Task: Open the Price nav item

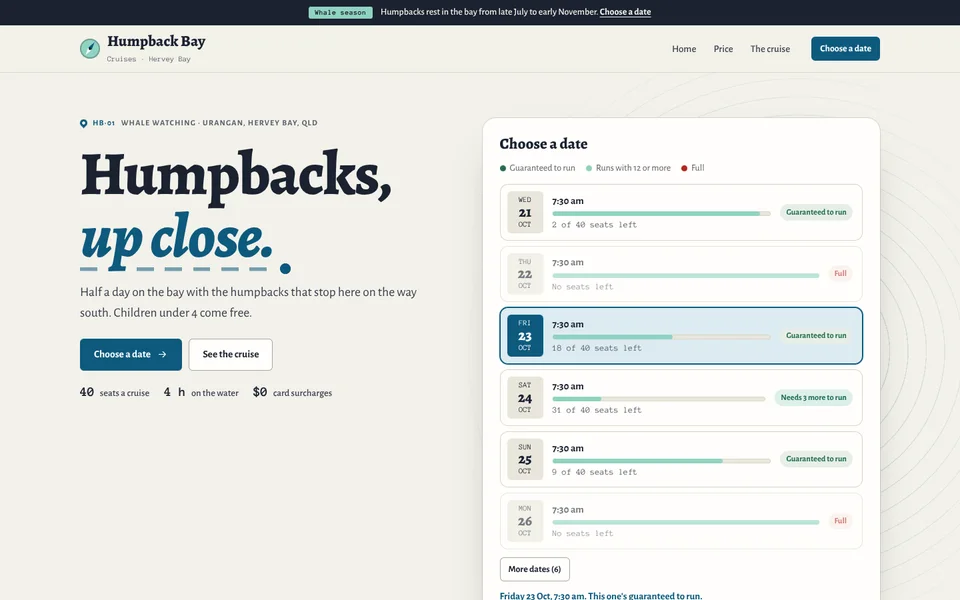Action: pyautogui.click(x=723, y=49)
